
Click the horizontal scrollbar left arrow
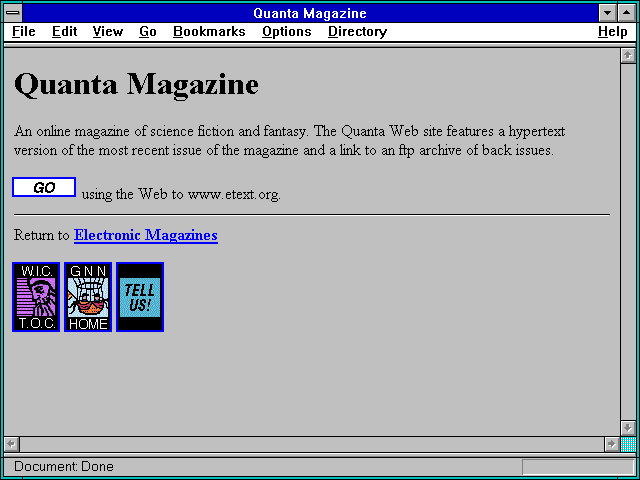12,444
